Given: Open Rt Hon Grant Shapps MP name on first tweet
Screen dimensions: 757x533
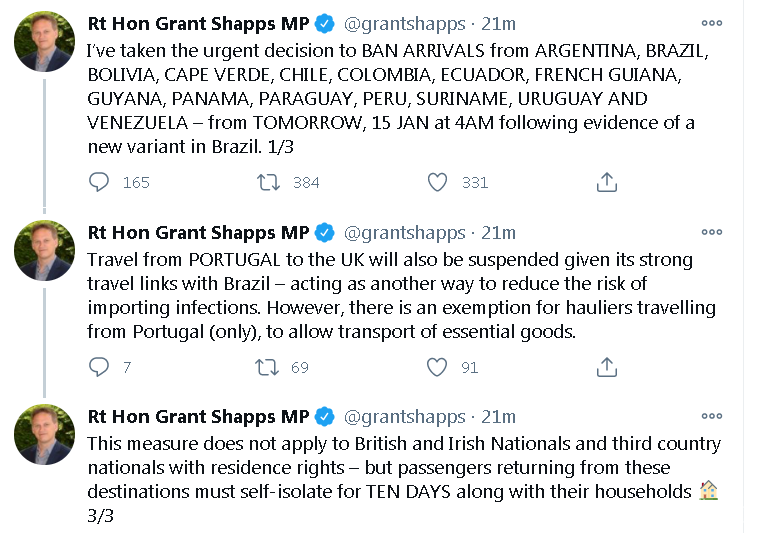Looking at the screenshot, I should coord(198,23).
